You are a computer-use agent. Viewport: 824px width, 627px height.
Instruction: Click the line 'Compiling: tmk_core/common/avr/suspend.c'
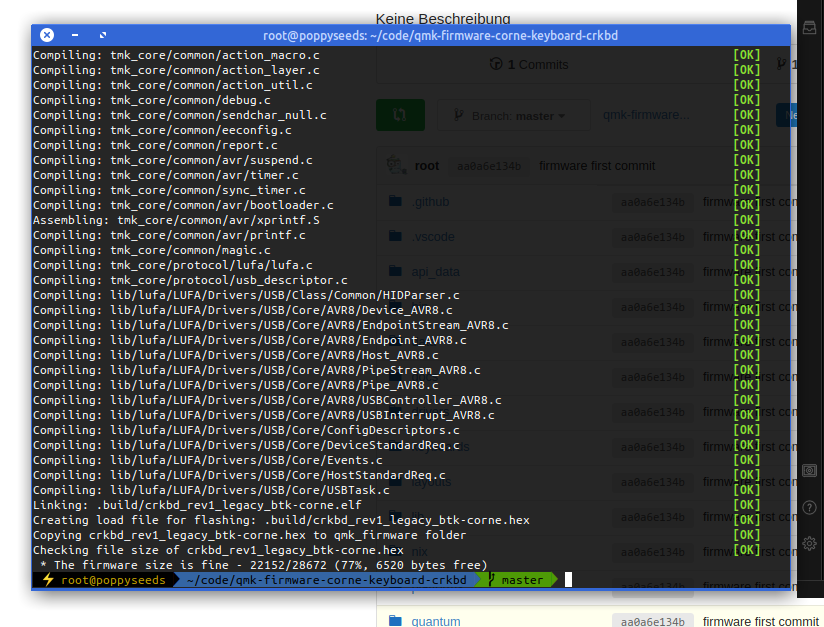tap(172, 160)
